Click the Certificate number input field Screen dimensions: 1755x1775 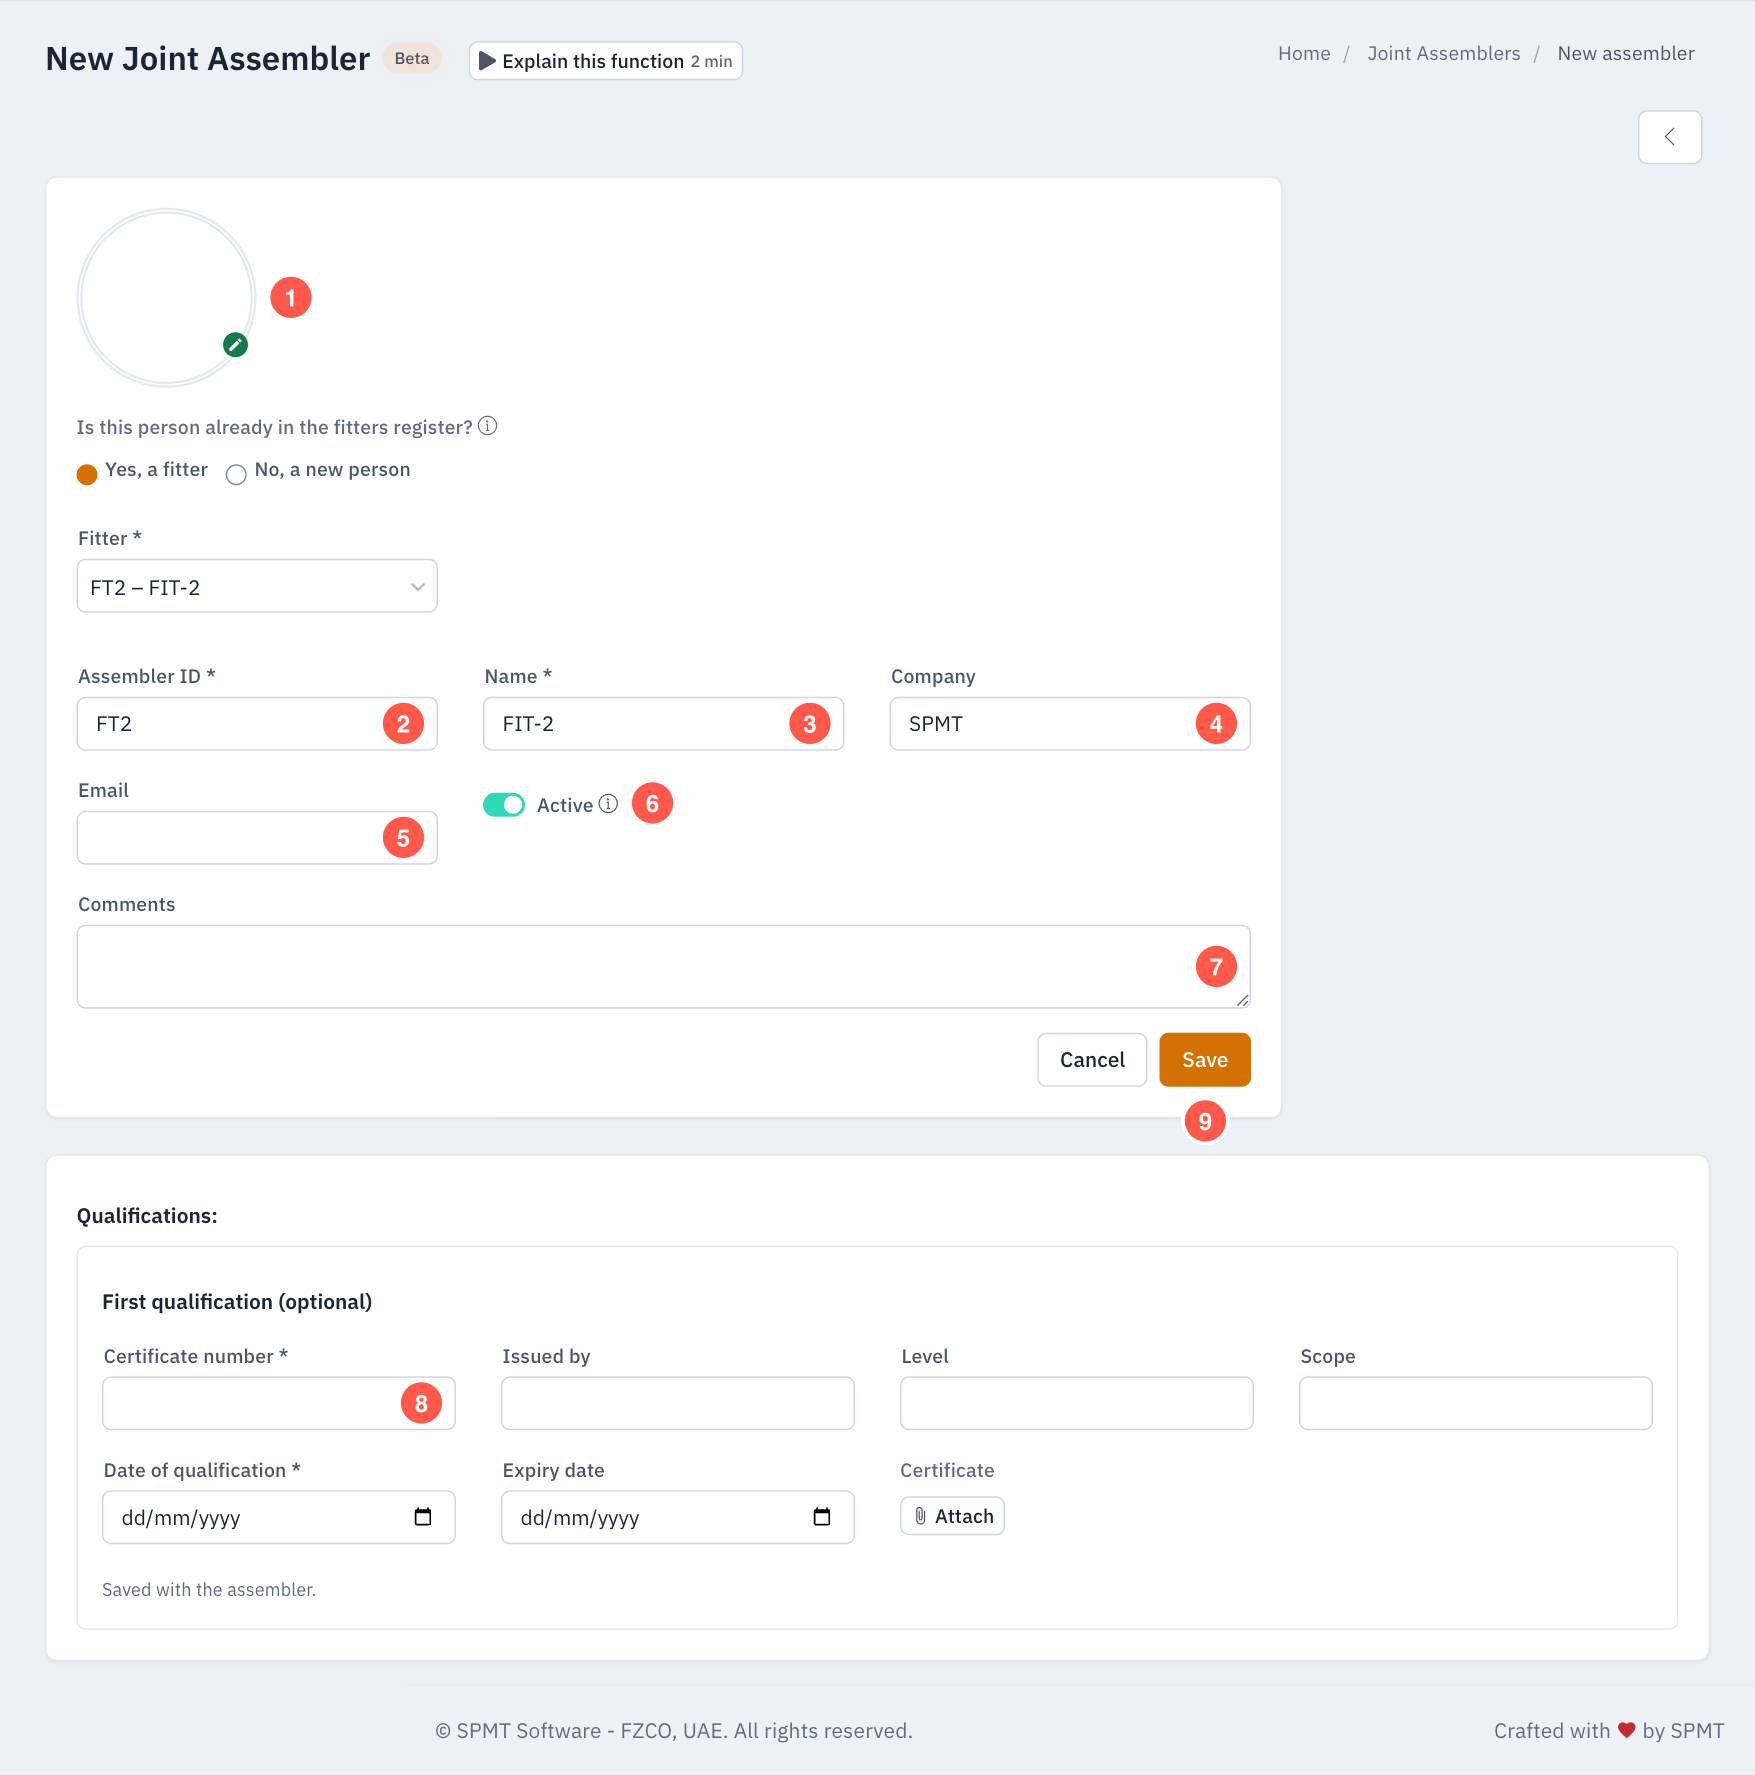click(279, 1404)
